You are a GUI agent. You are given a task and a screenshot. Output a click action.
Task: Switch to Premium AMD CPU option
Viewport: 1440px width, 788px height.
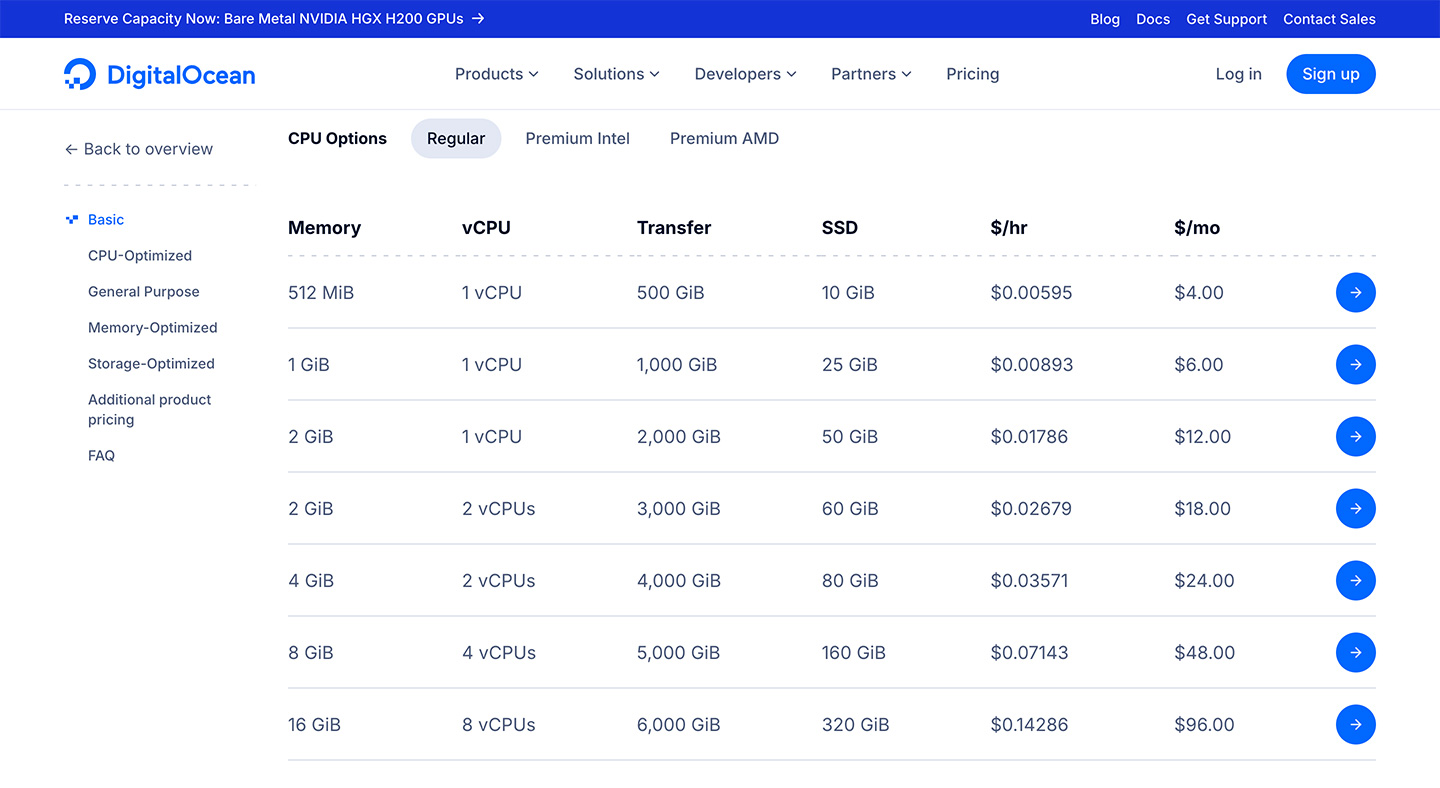(x=724, y=139)
